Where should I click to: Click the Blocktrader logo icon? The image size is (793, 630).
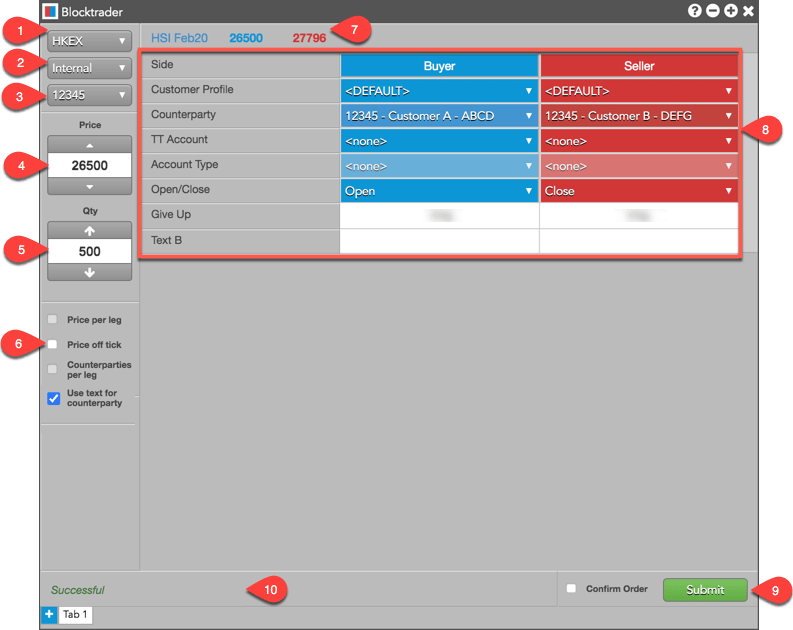[50, 11]
